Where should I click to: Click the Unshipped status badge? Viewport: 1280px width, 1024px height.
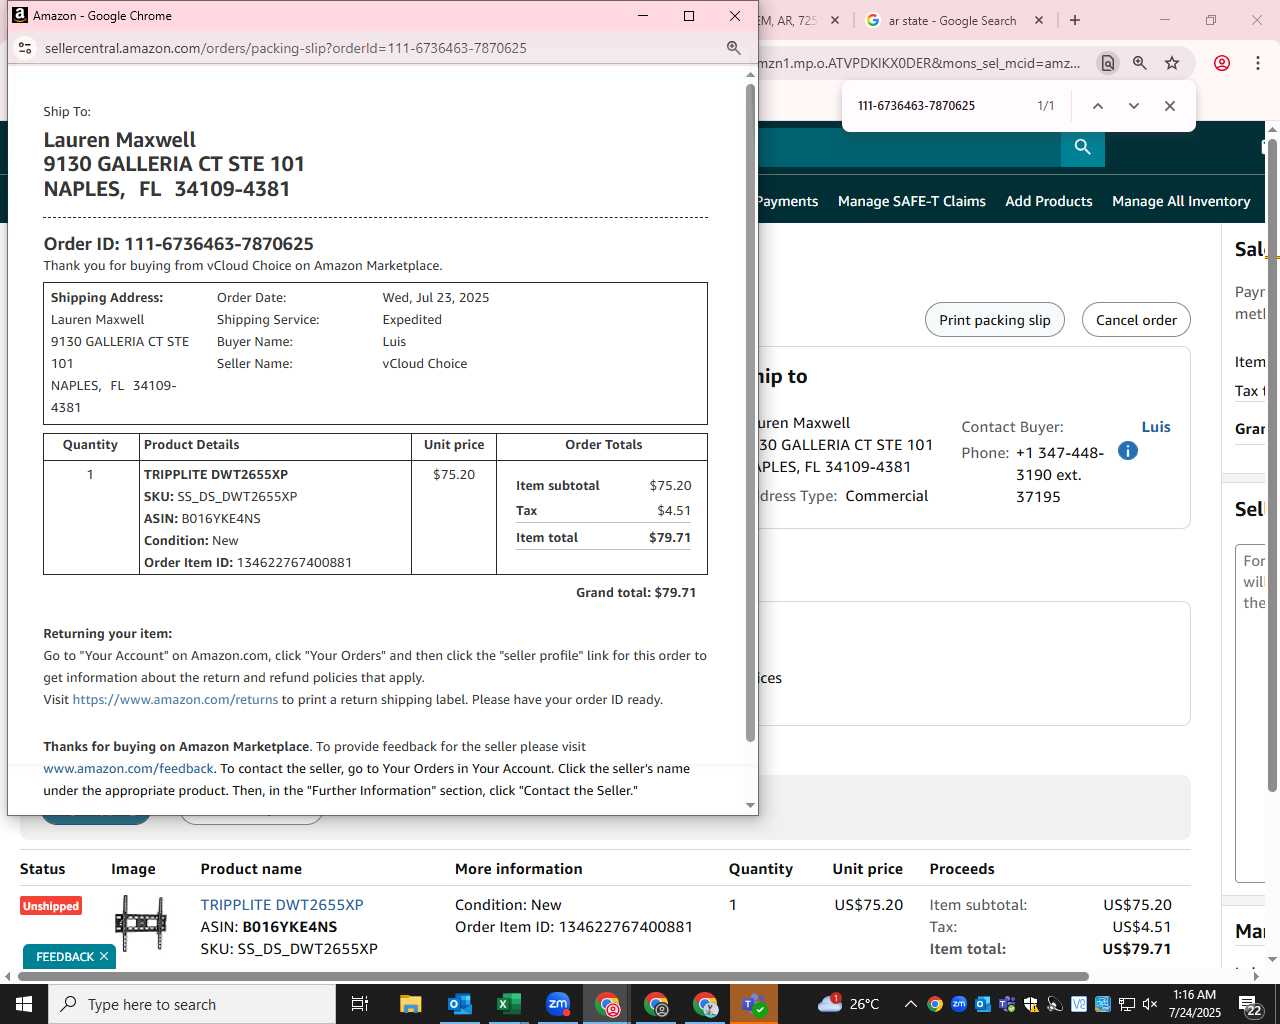click(51, 906)
